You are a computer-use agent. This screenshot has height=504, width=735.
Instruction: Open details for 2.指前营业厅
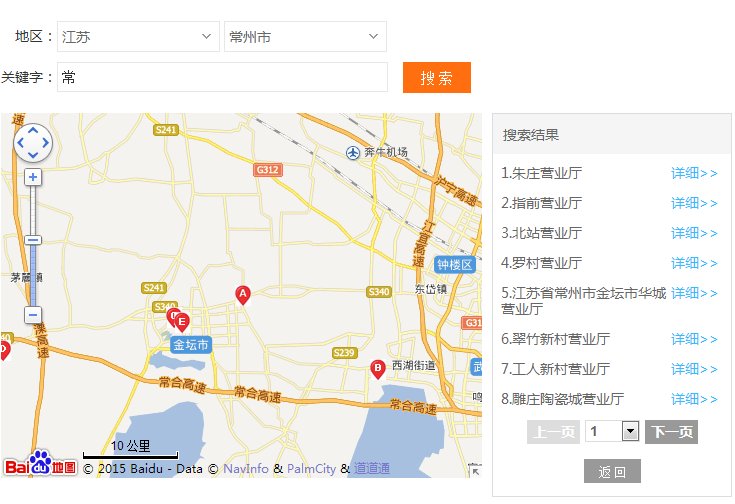tap(694, 203)
